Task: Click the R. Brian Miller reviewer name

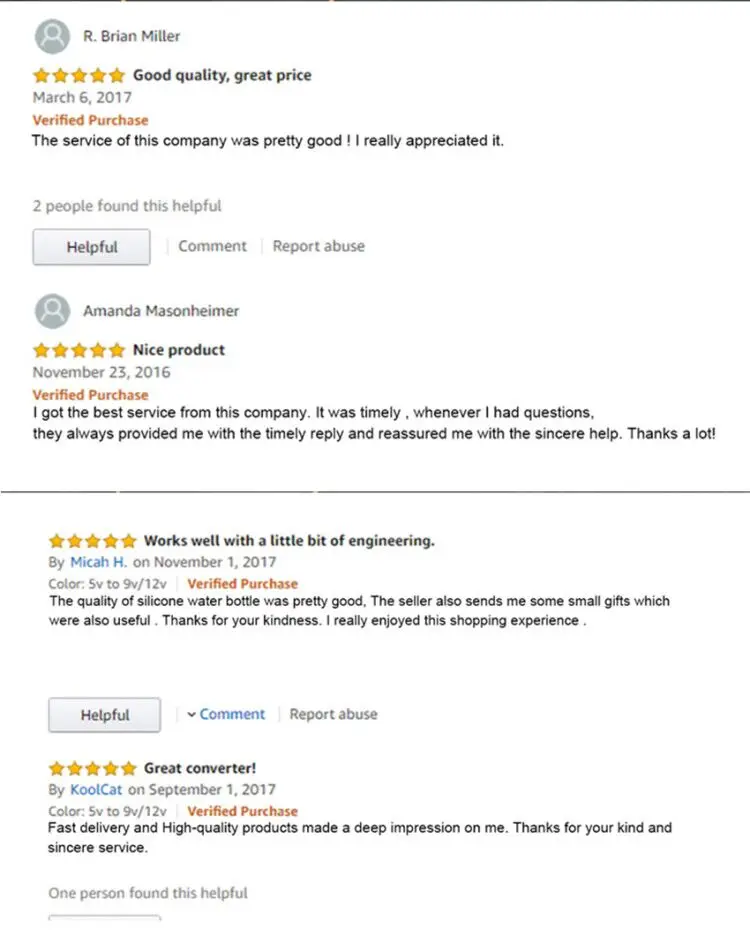Action: tap(132, 36)
